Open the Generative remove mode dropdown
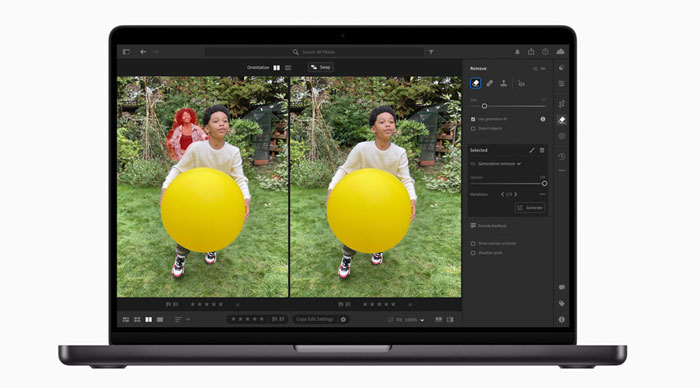 point(499,164)
